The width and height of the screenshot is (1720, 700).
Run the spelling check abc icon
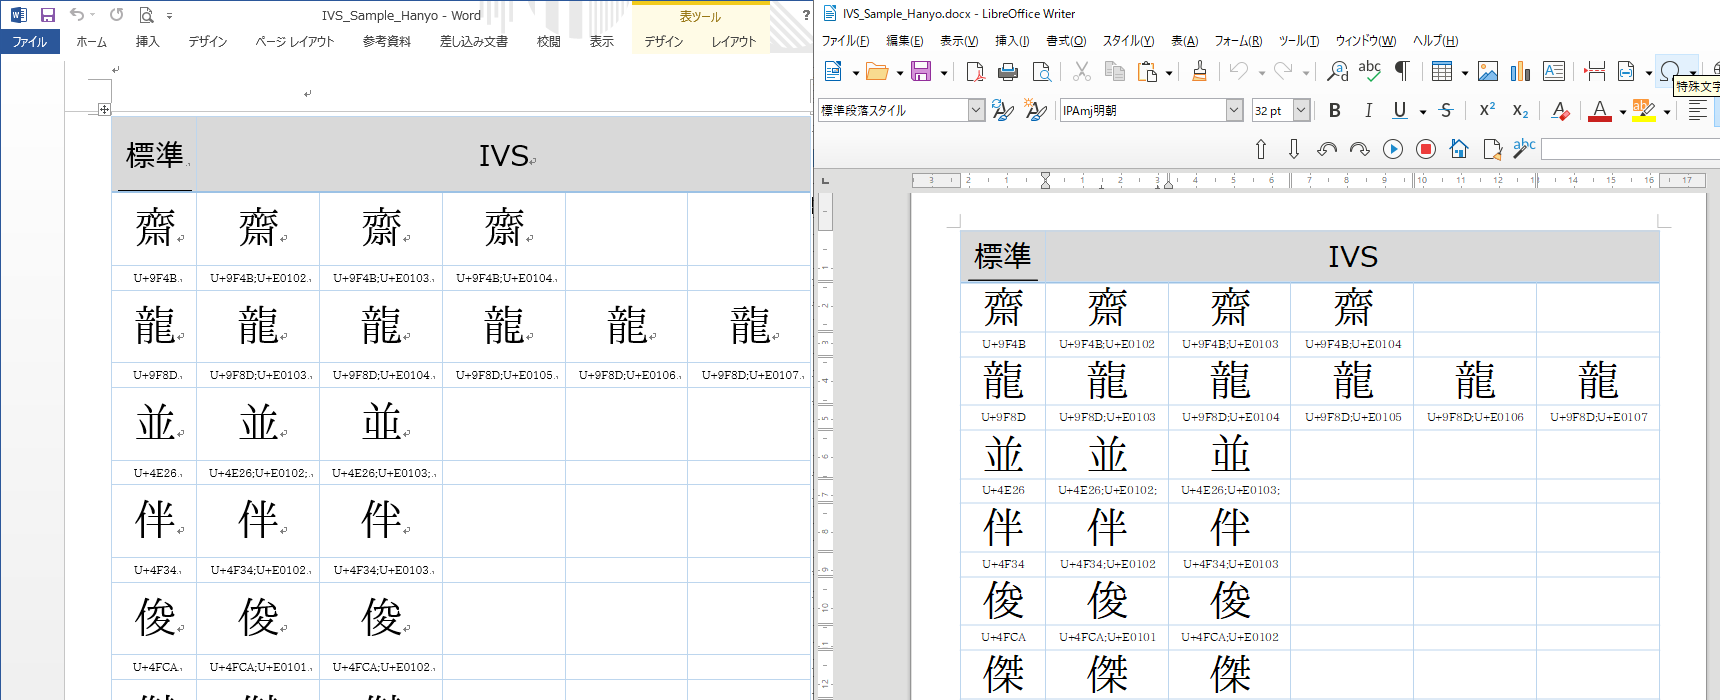click(x=1369, y=71)
